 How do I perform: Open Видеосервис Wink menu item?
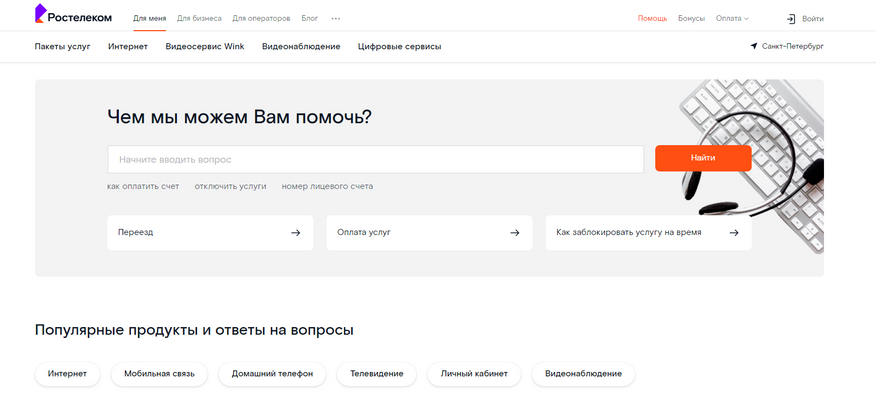click(205, 46)
